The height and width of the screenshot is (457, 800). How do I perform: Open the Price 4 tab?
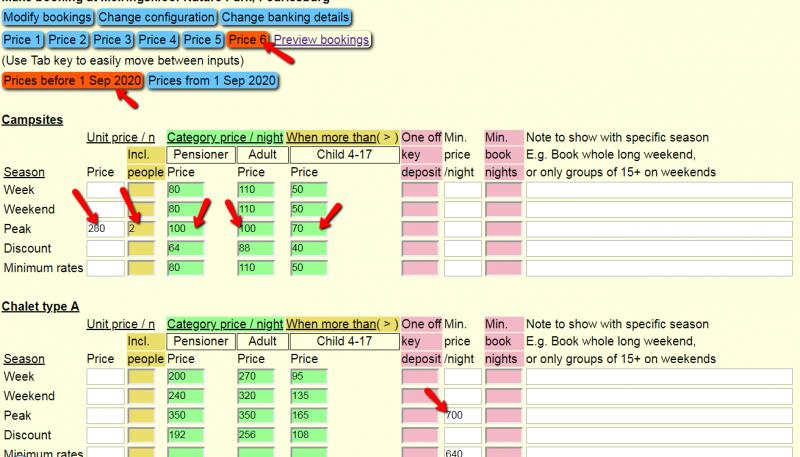[158, 40]
